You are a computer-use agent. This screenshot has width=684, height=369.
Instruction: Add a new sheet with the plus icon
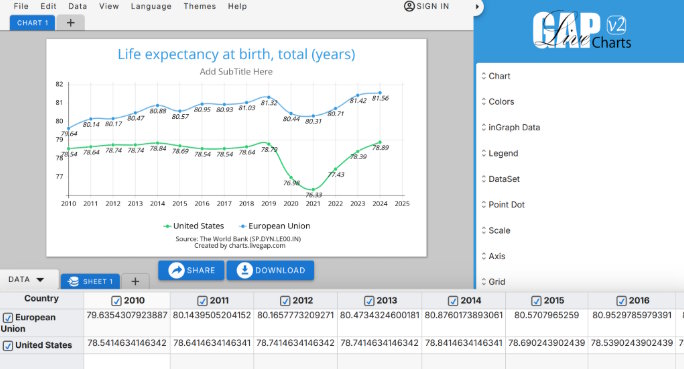tap(135, 281)
